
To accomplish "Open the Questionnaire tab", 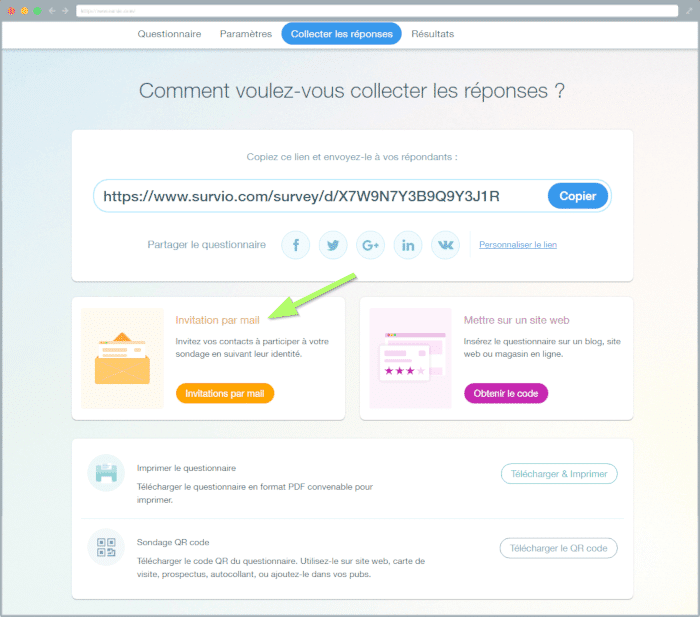I will (169, 34).
